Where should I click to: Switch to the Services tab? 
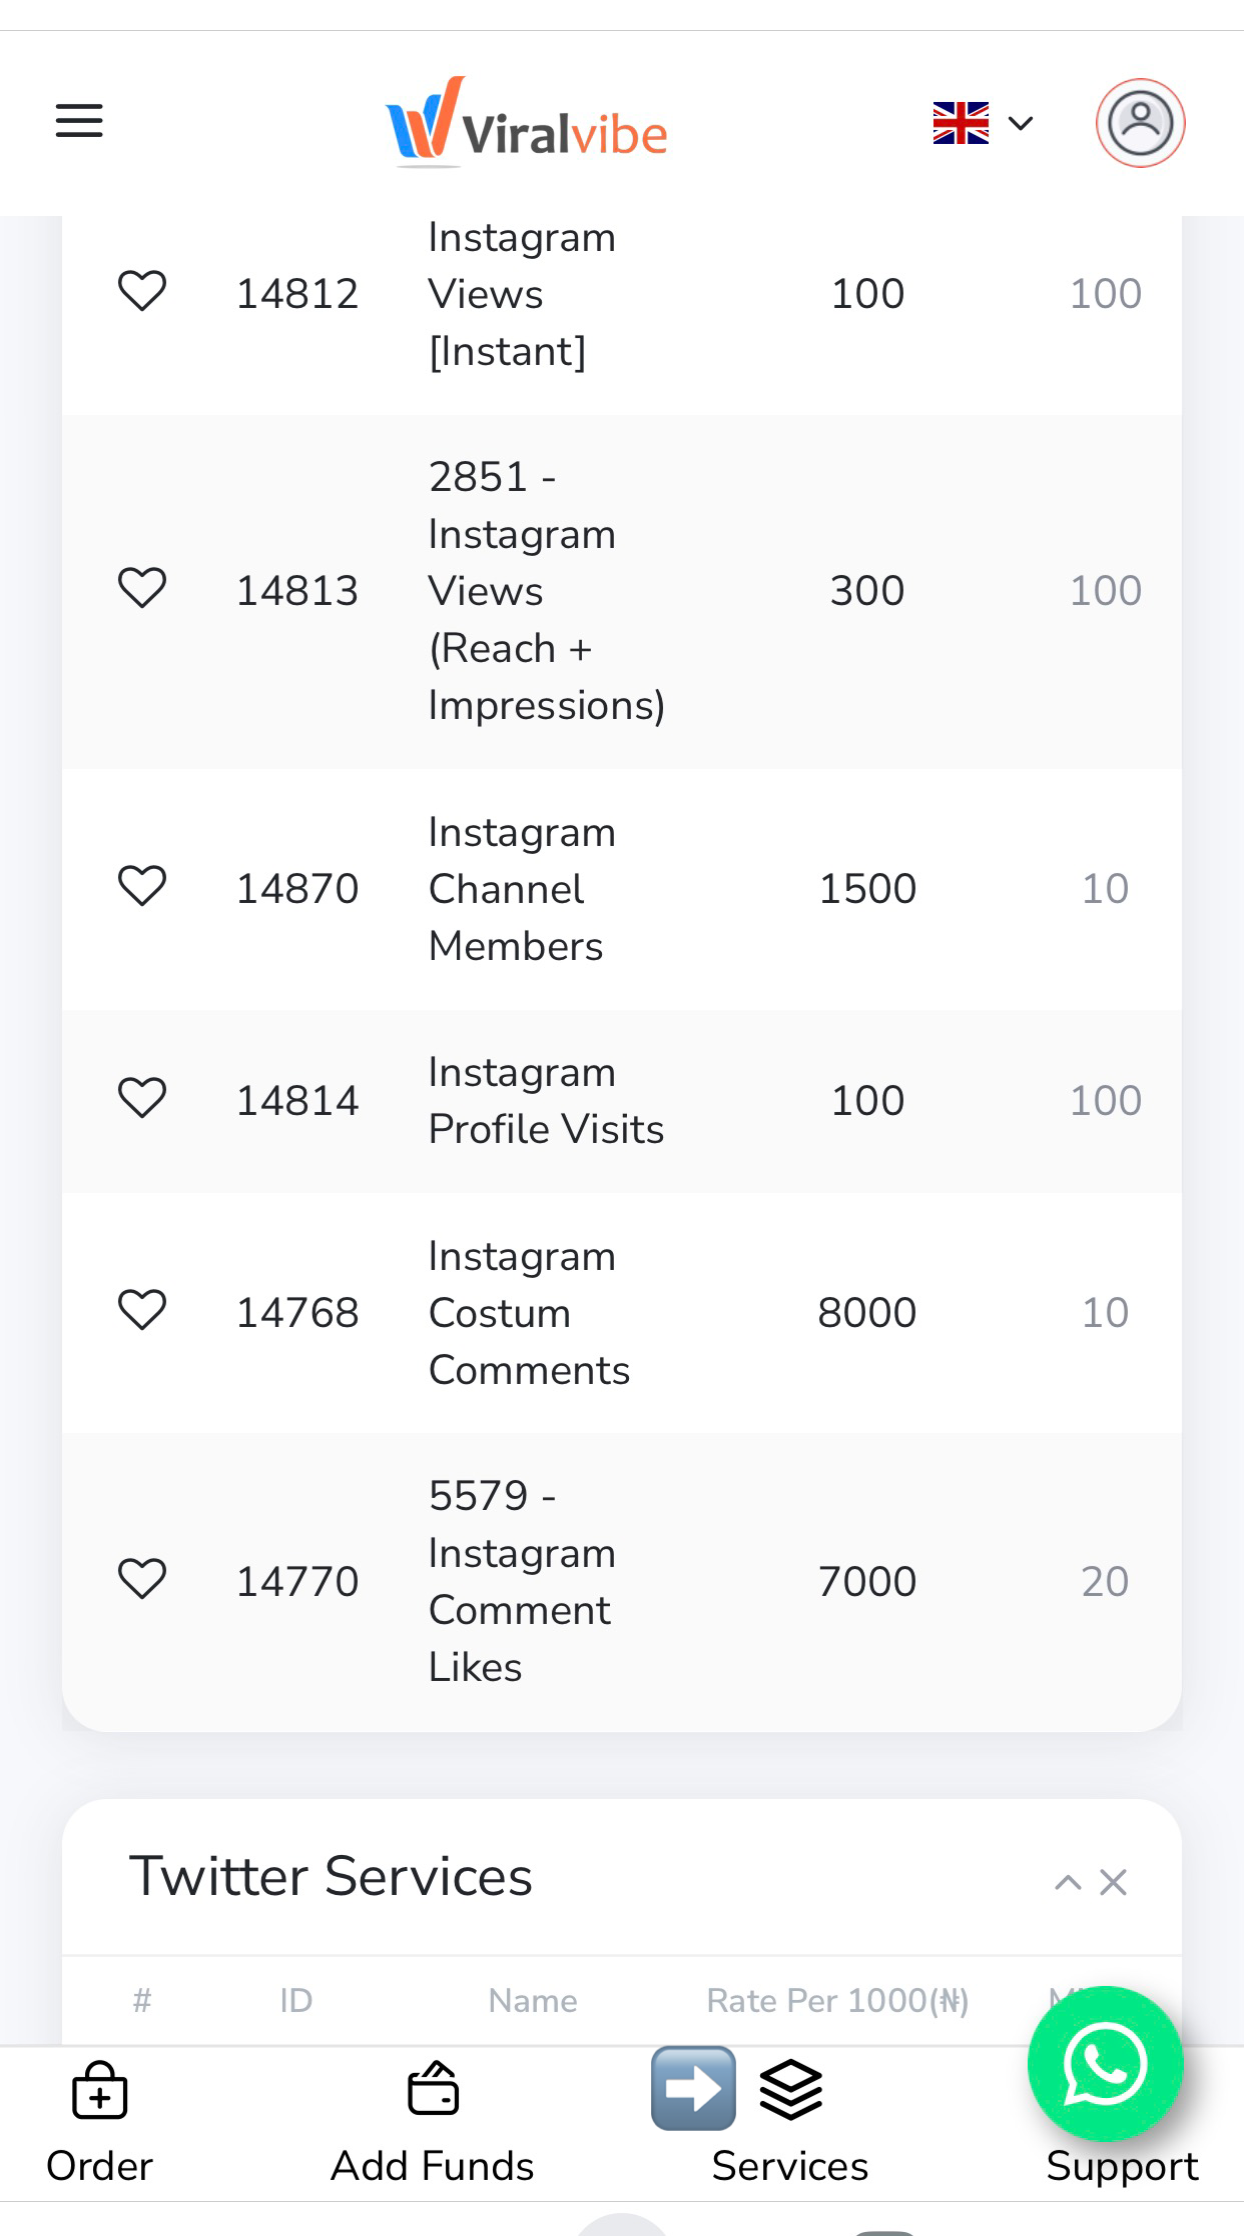pos(789,2164)
